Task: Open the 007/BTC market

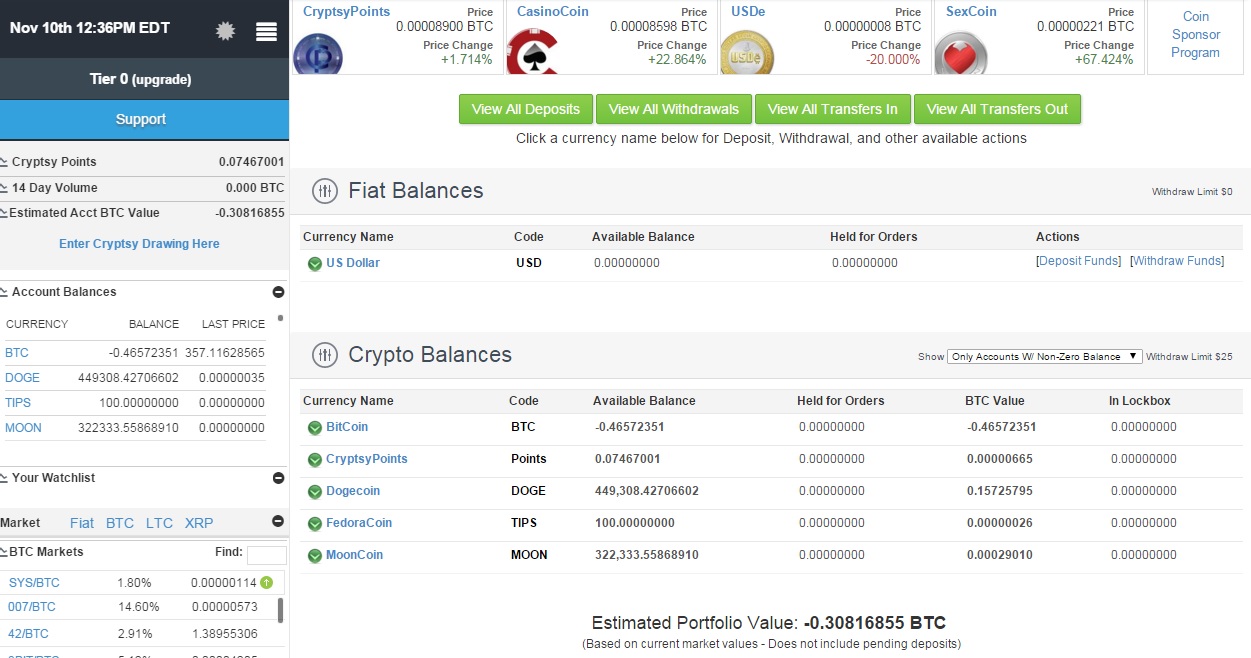Action: pyautogui.click(x=32, y=607)
